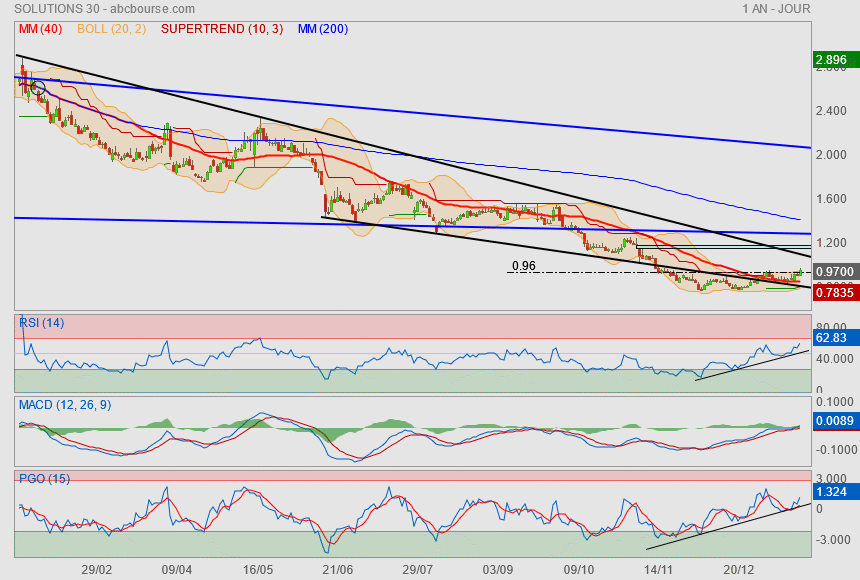Select the RSI (14) panel title
This screenshot has height=580, width=860.
(x=43, y=322)
